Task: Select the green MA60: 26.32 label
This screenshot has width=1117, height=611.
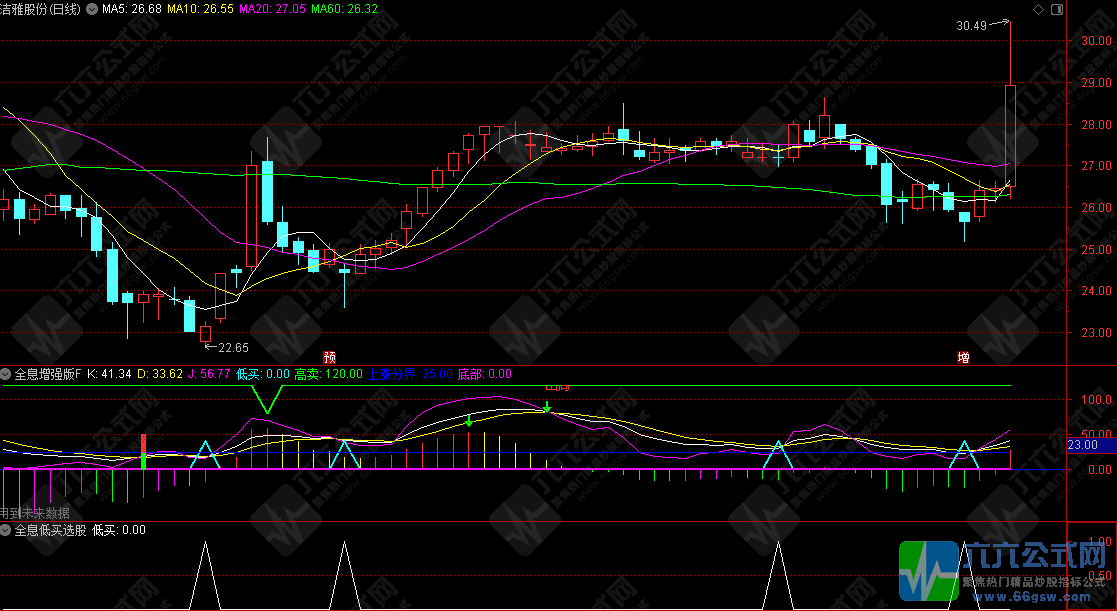Action: [344, 9]
